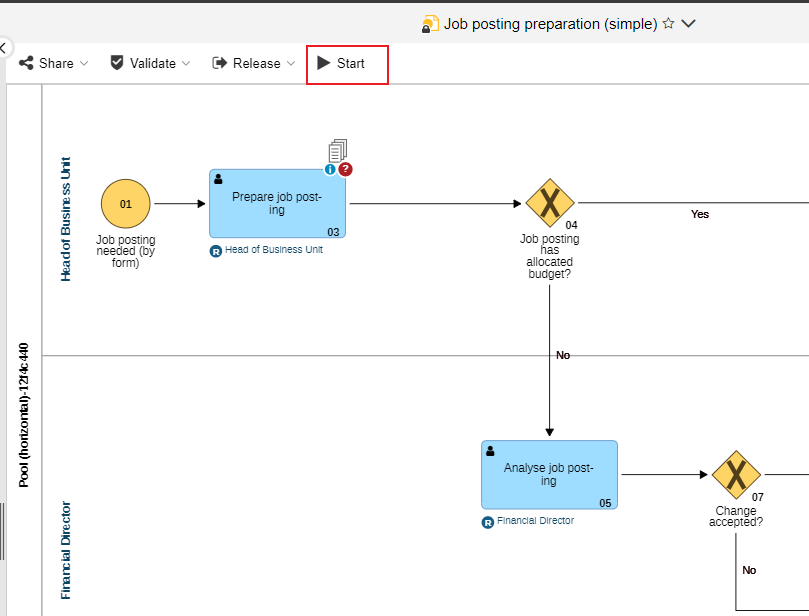Screen dimensions: 809x616
Task: Expand the Share dropdown
Action: tap(84, 64)
